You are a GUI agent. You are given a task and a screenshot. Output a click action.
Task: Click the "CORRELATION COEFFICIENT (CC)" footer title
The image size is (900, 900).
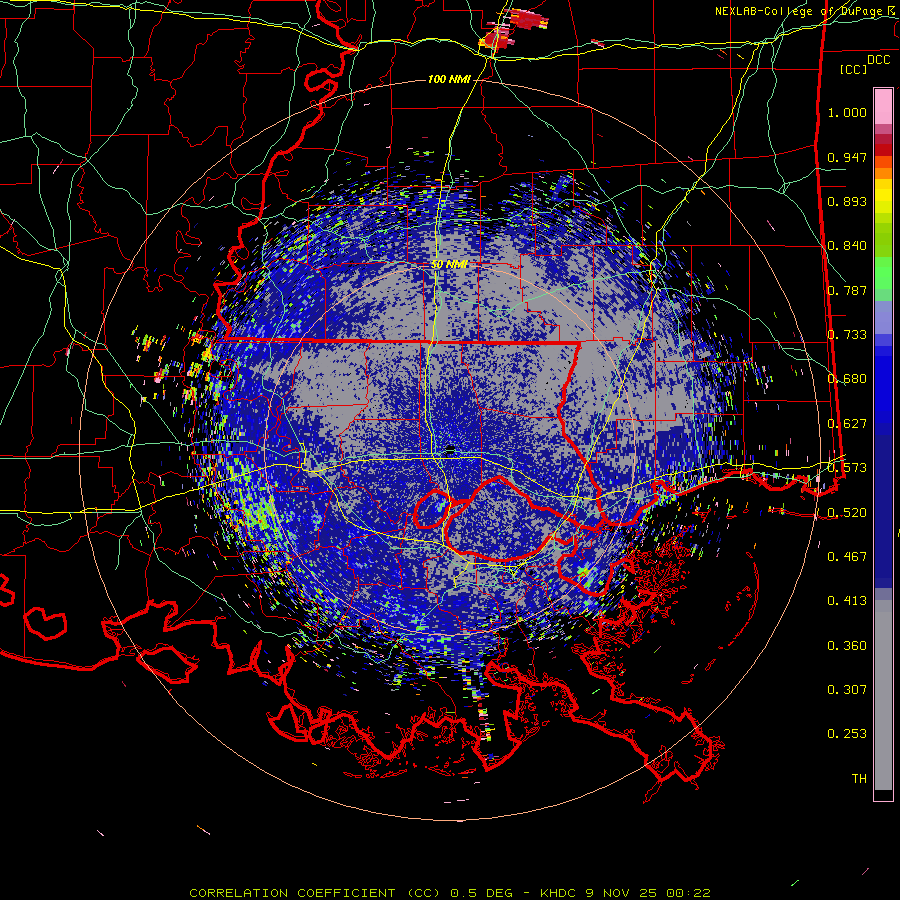(315, 893)
